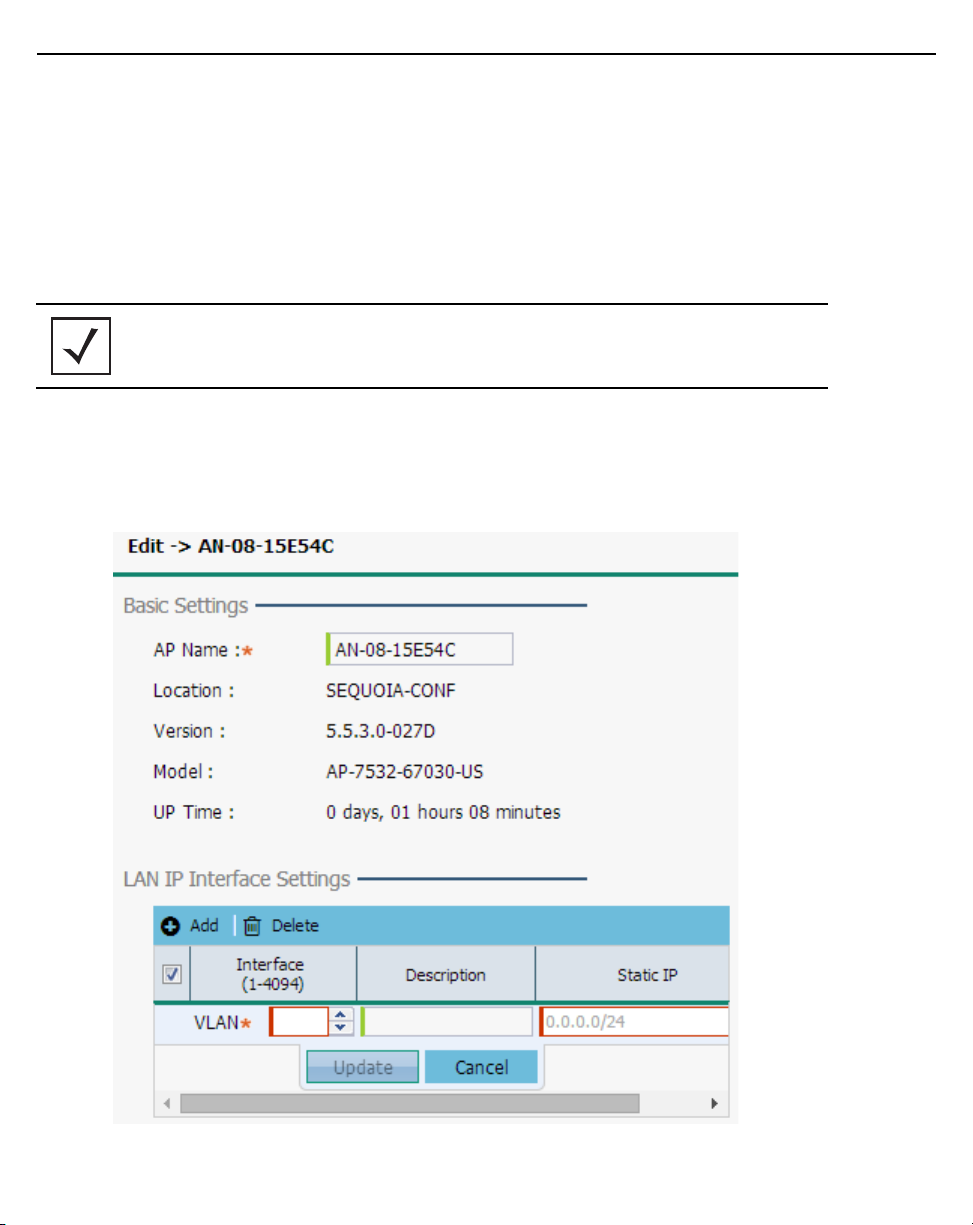Click the Static IP column header

click(x=645, y=974)
